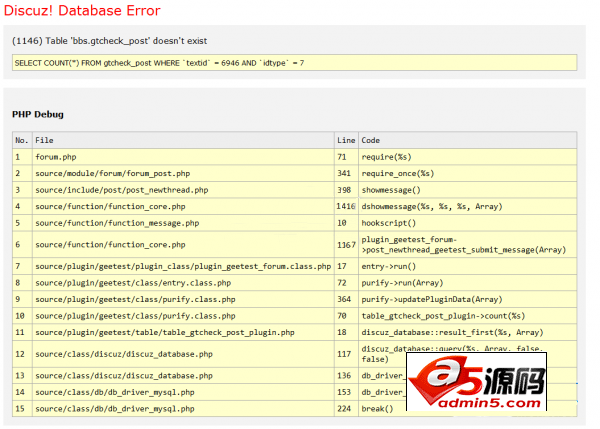Click the PHP Debug section title
The width and height of the screenshot is (600, 429).
[37, 114]
